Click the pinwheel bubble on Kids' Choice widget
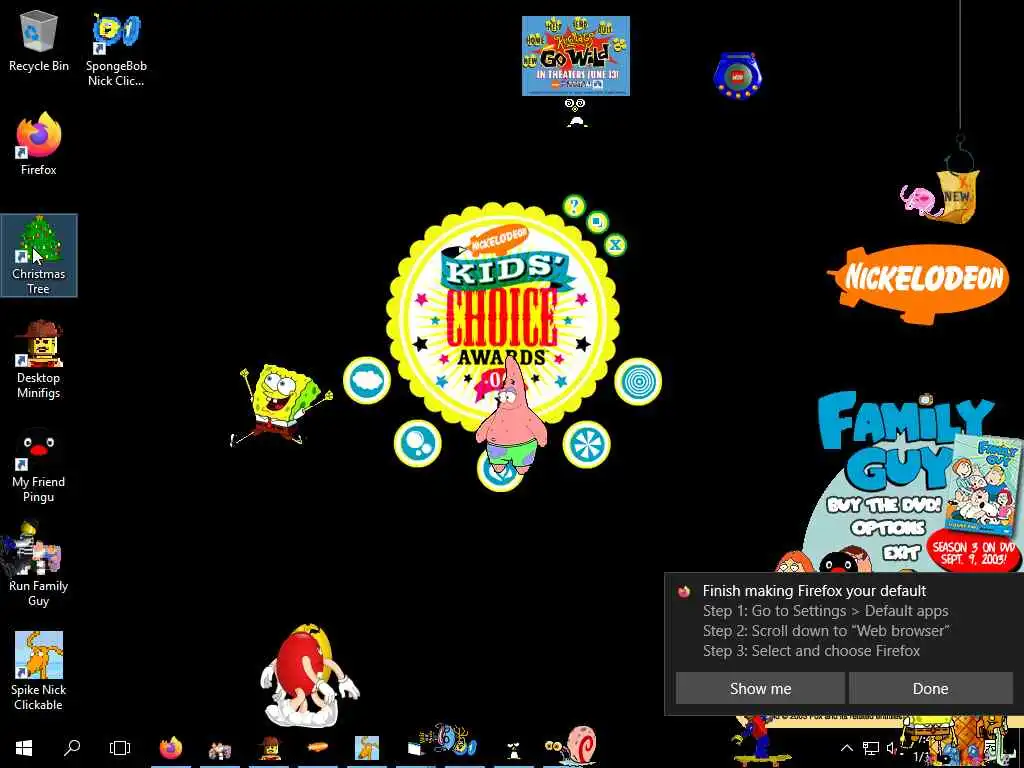 tap(586, 444)
